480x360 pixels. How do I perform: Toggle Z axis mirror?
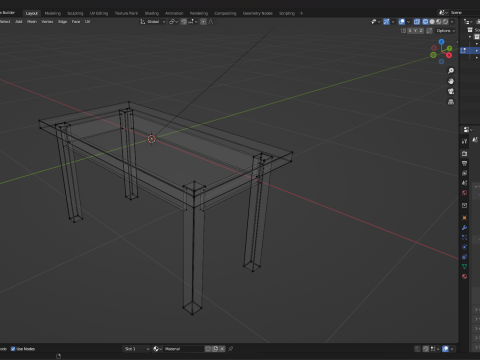pos(421,31)
